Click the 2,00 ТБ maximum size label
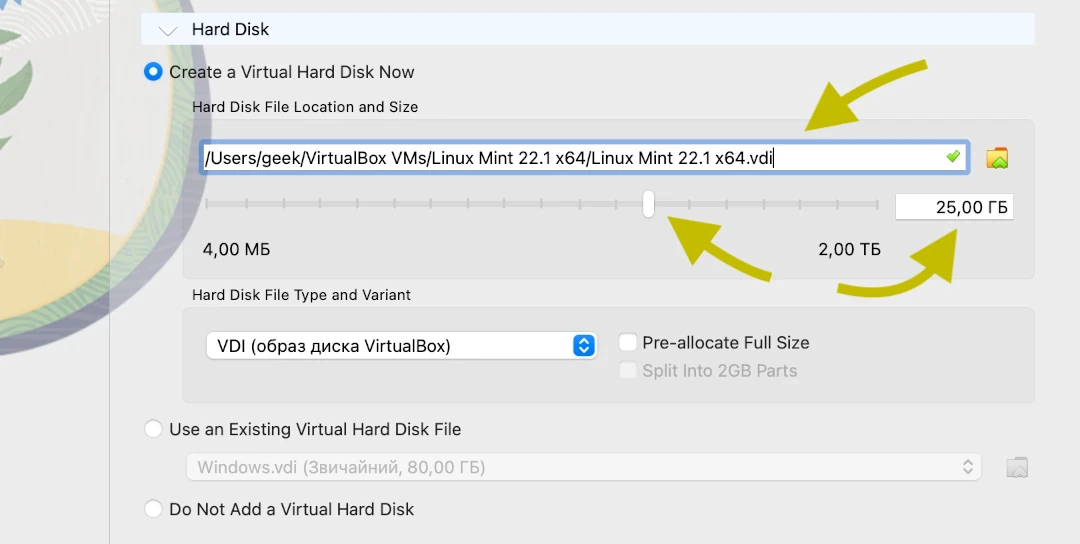 (849, 249)
